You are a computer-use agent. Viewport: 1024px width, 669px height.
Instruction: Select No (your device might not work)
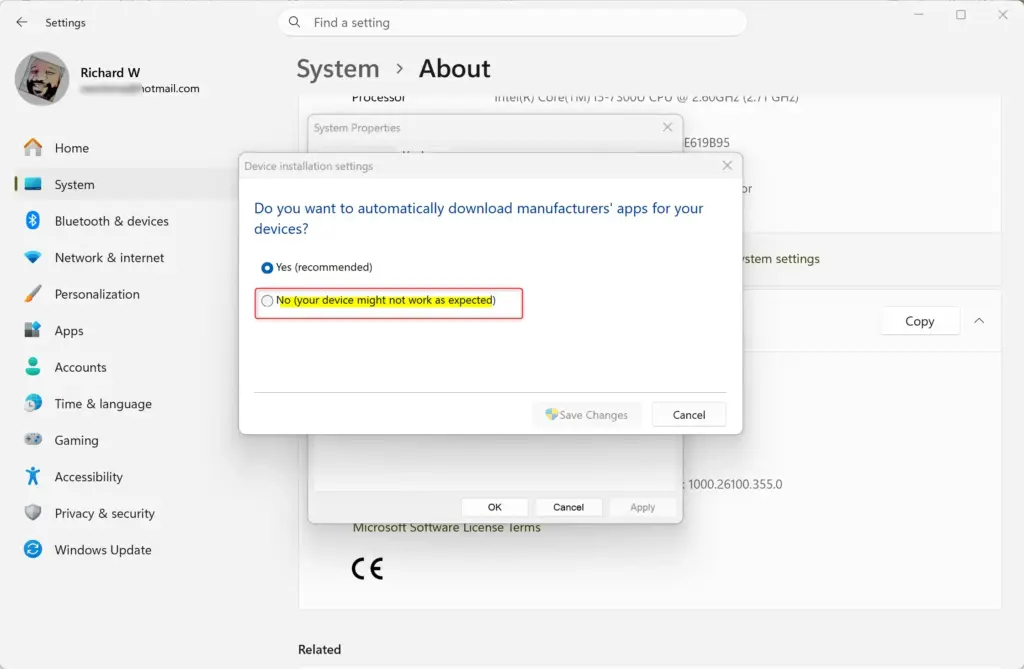point(267,301)
